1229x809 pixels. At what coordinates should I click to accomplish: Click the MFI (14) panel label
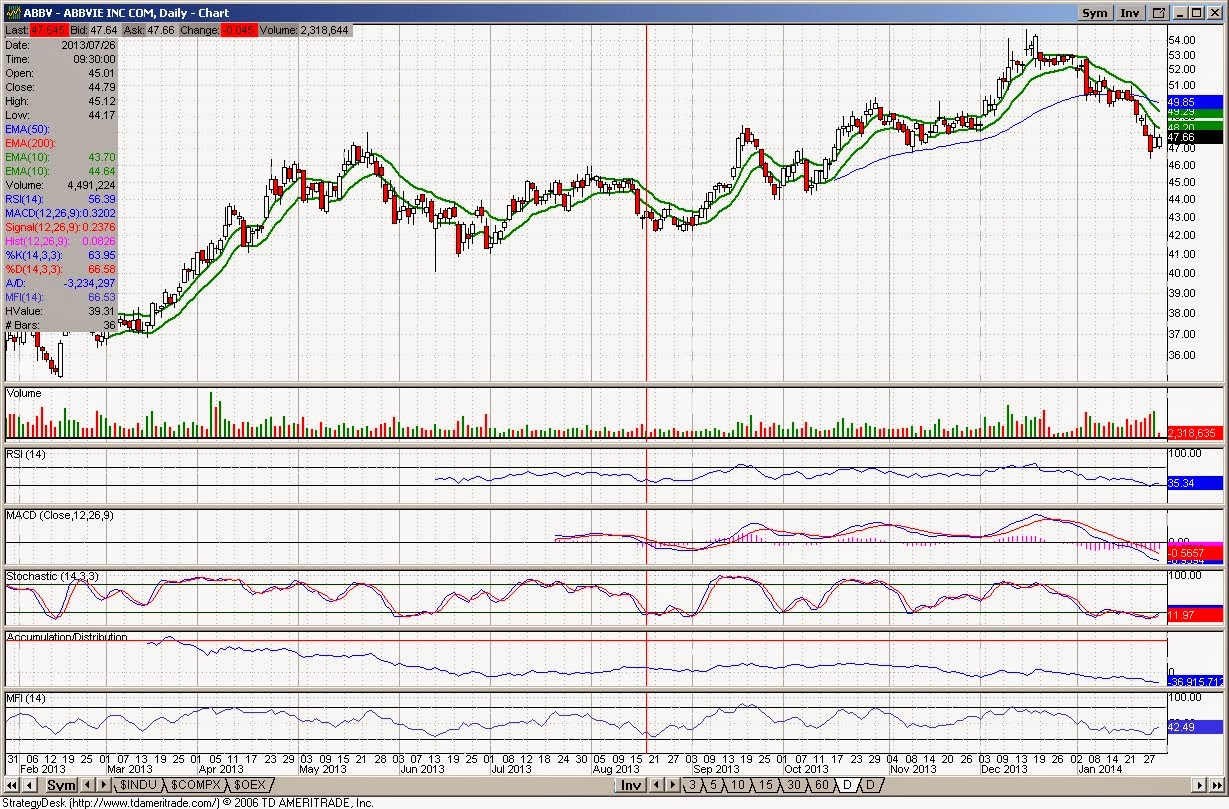[28, 697]
